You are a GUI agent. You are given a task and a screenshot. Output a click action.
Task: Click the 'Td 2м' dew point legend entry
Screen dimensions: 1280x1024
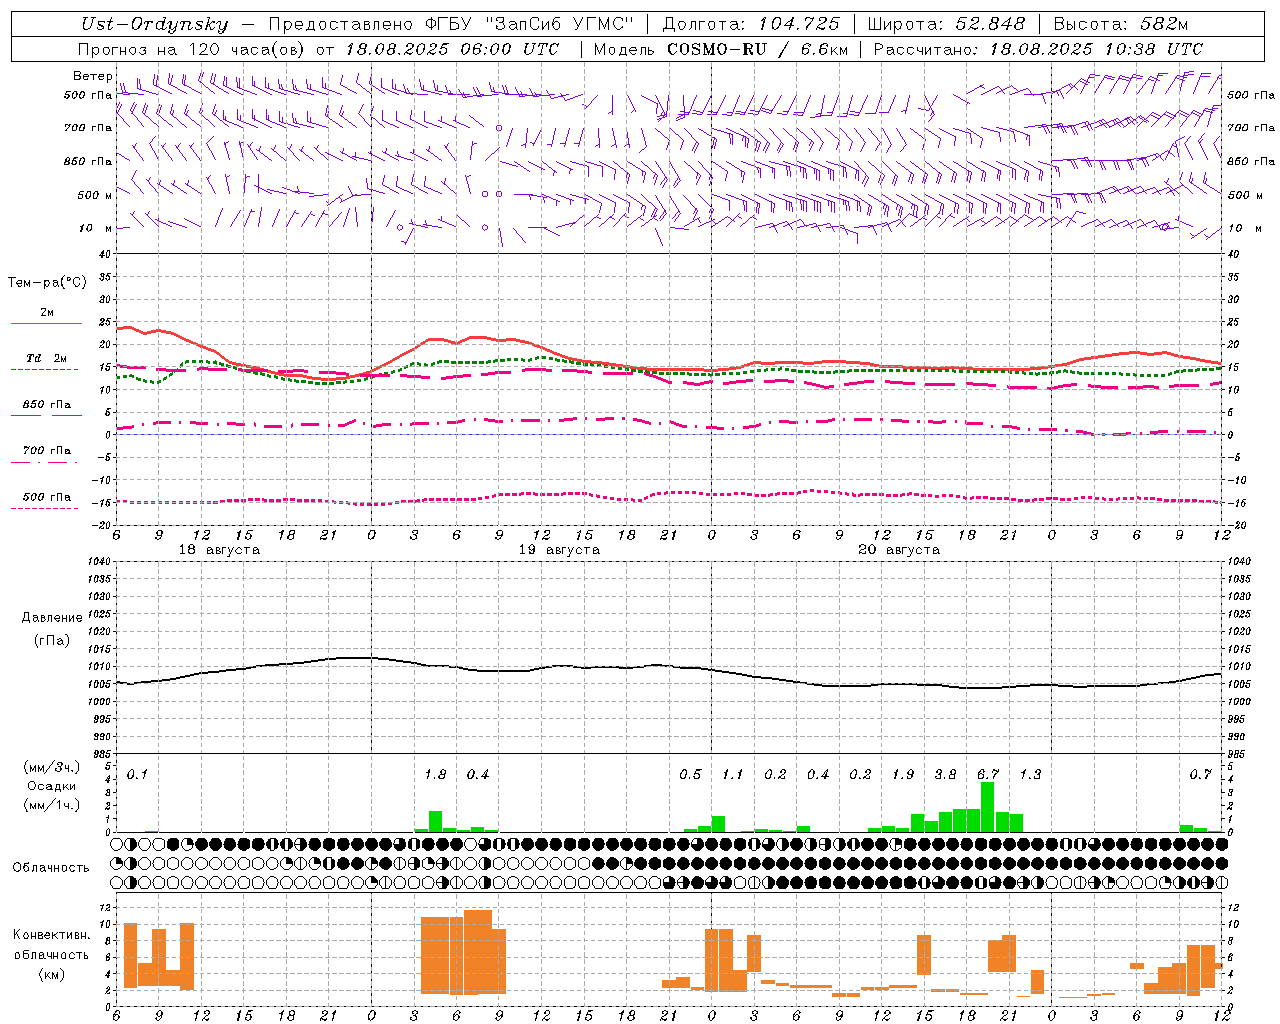[46, 358]
